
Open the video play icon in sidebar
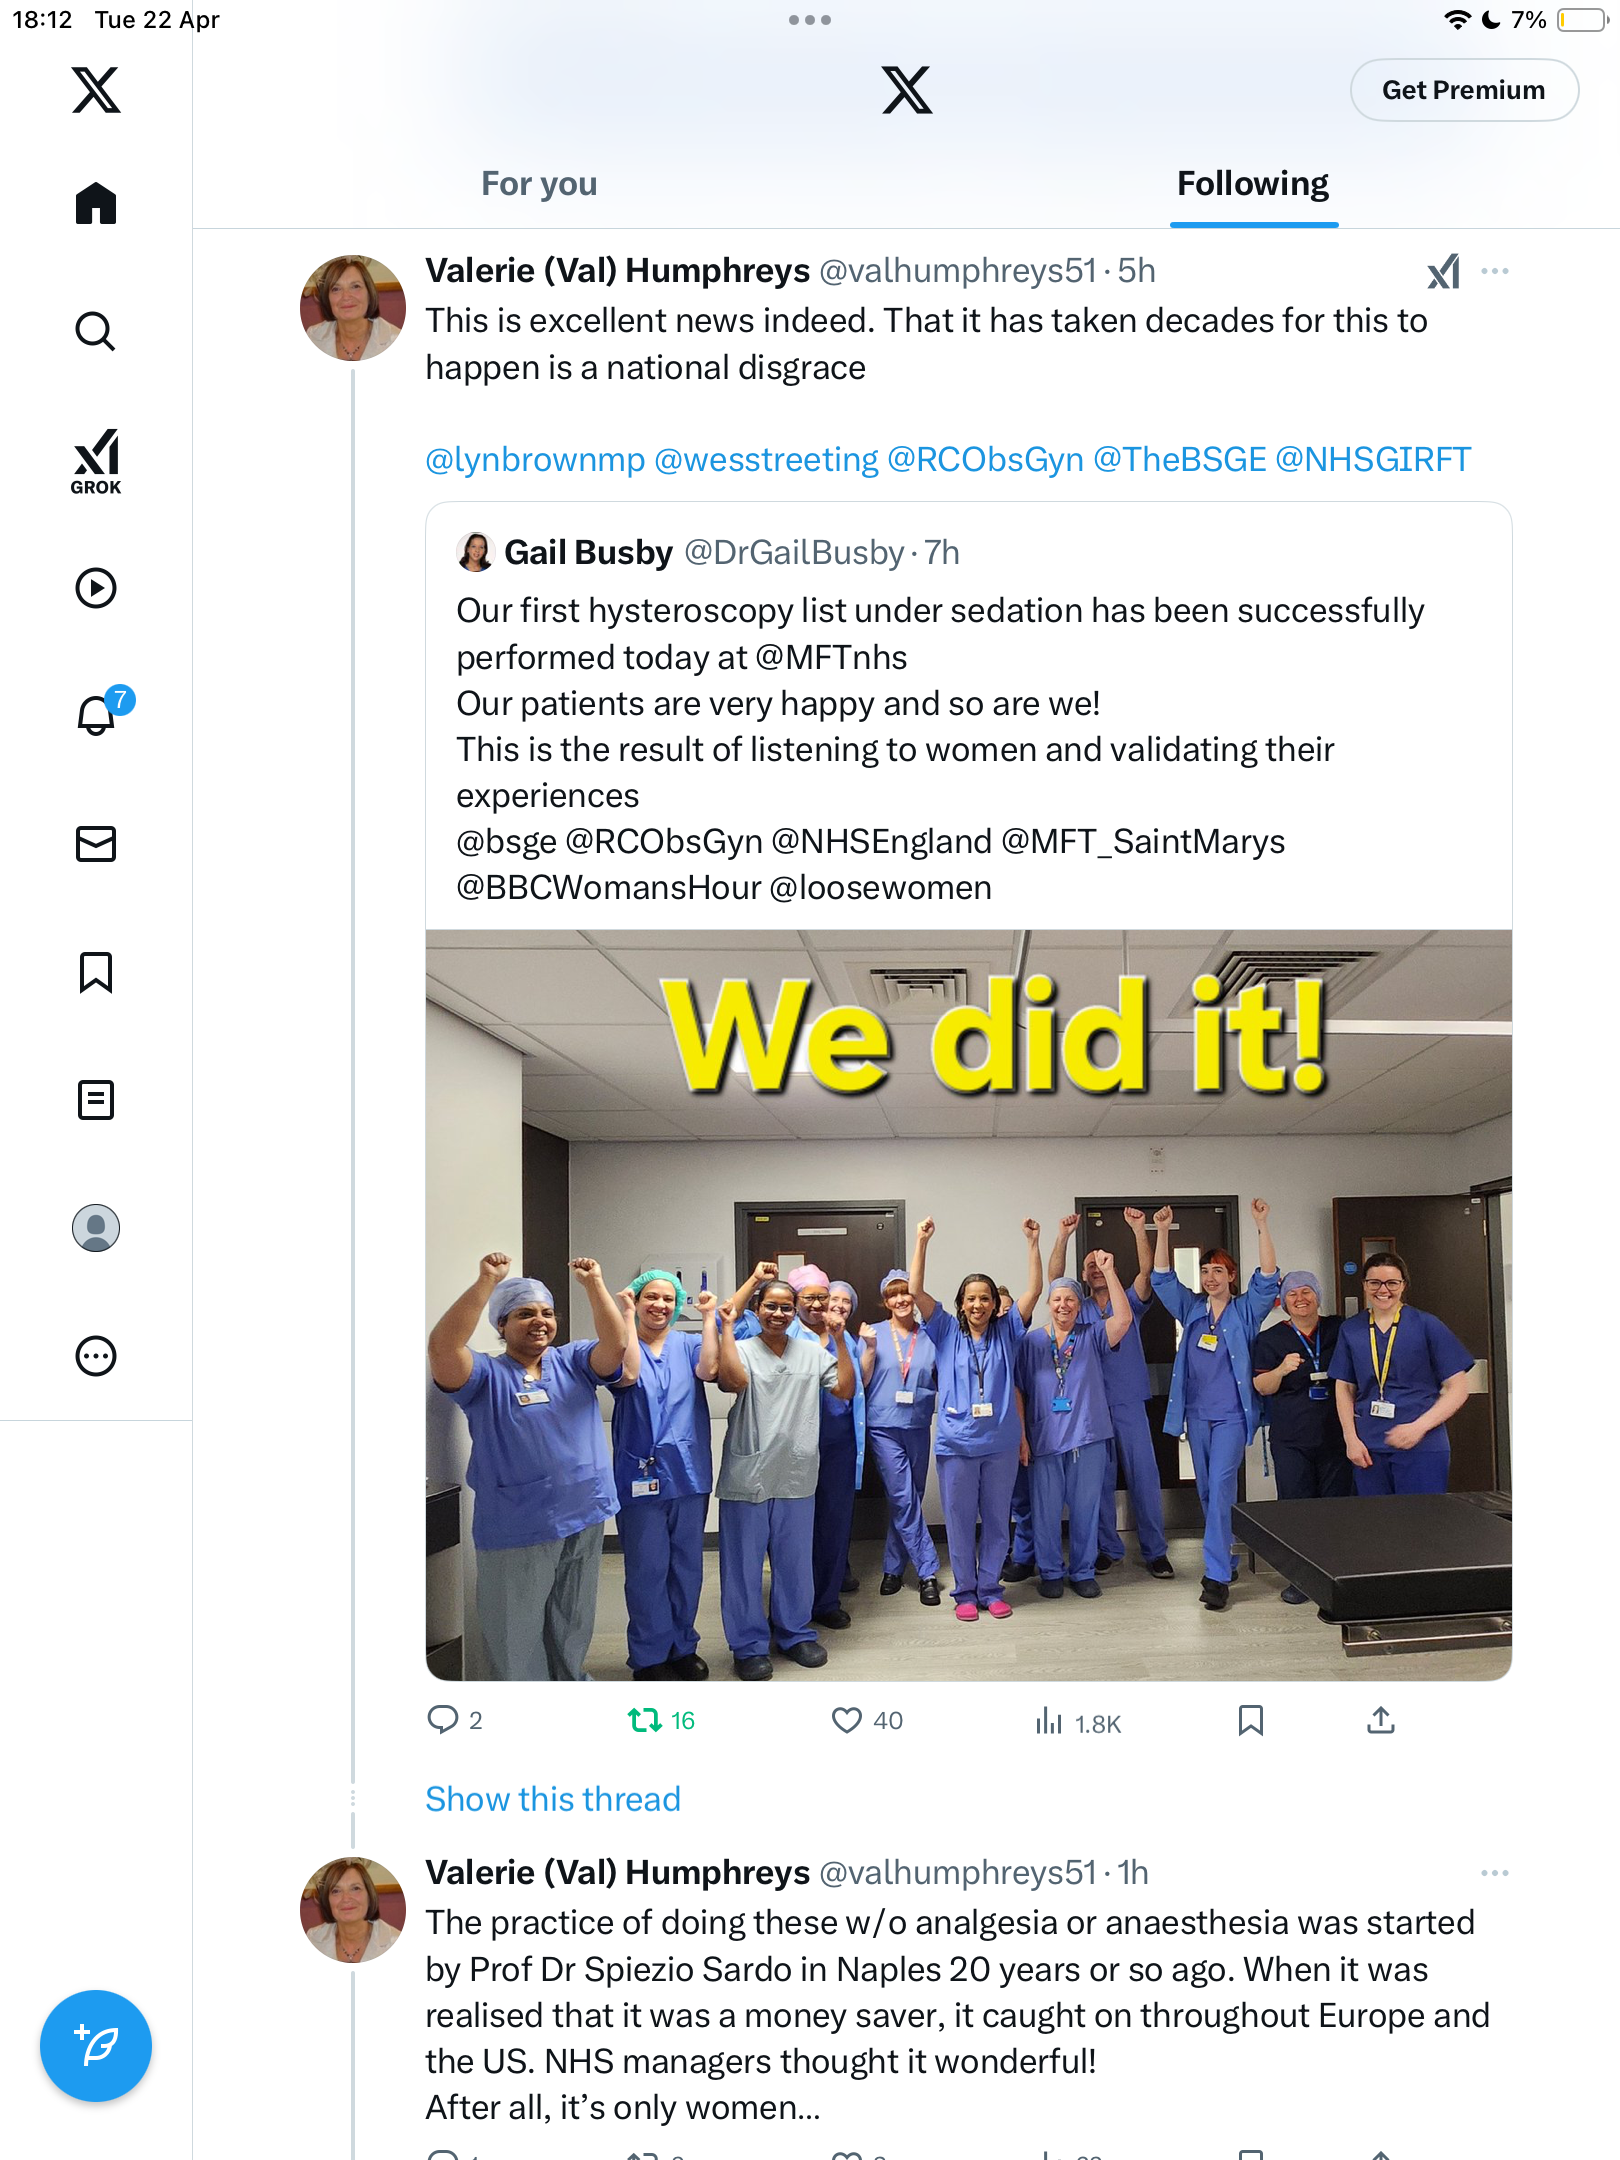click(x=96, y=588)
